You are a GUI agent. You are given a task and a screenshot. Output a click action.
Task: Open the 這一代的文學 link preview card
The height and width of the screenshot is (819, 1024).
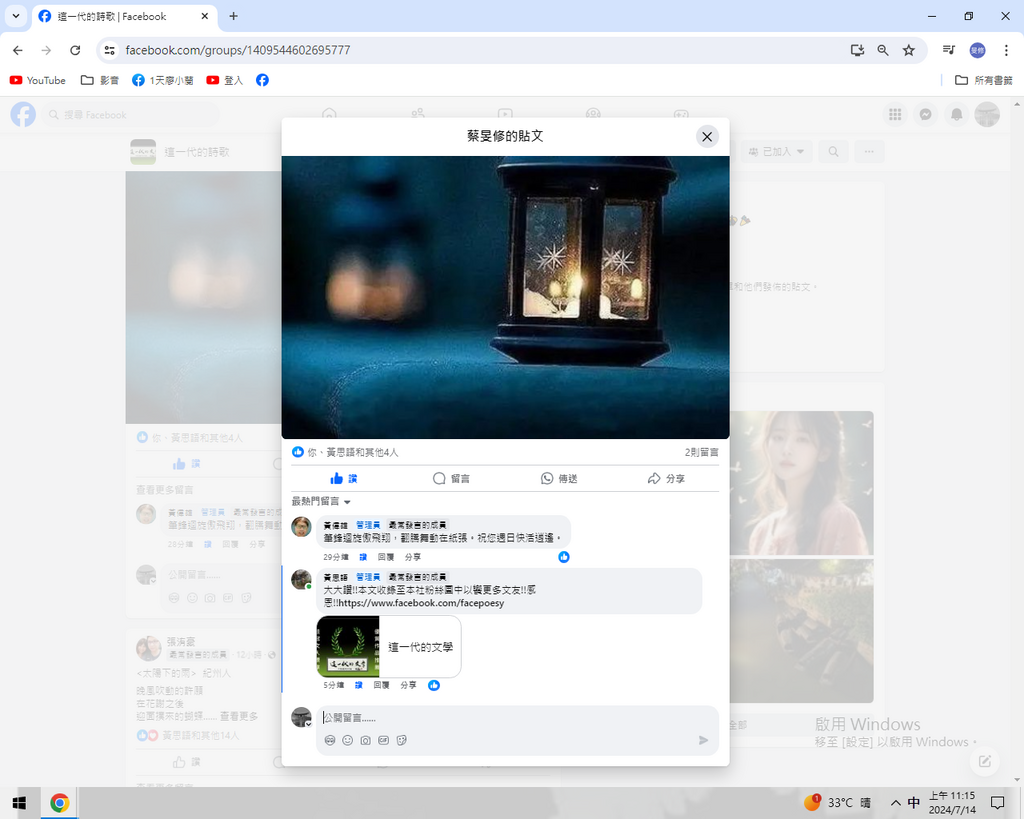(389, 647)
